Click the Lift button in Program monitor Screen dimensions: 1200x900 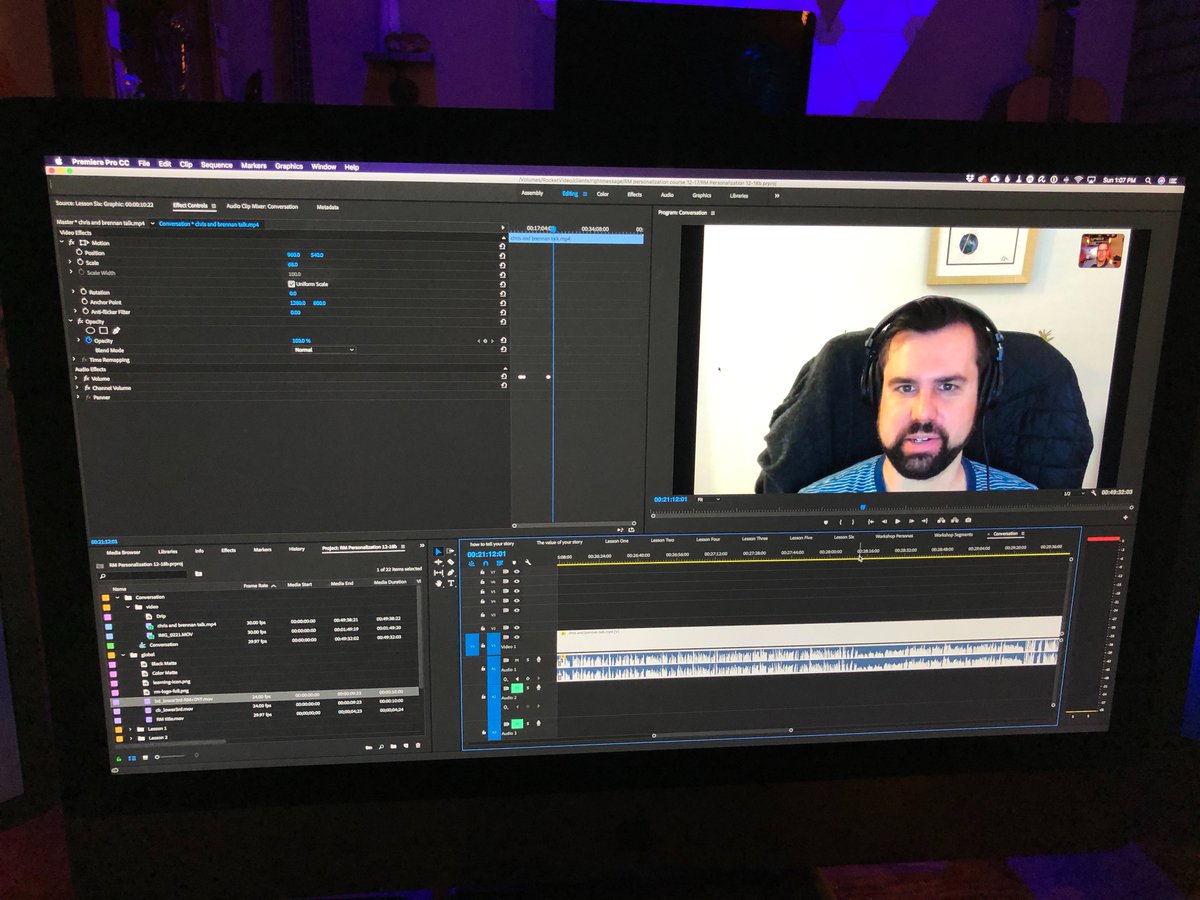(x=941, y=521)
